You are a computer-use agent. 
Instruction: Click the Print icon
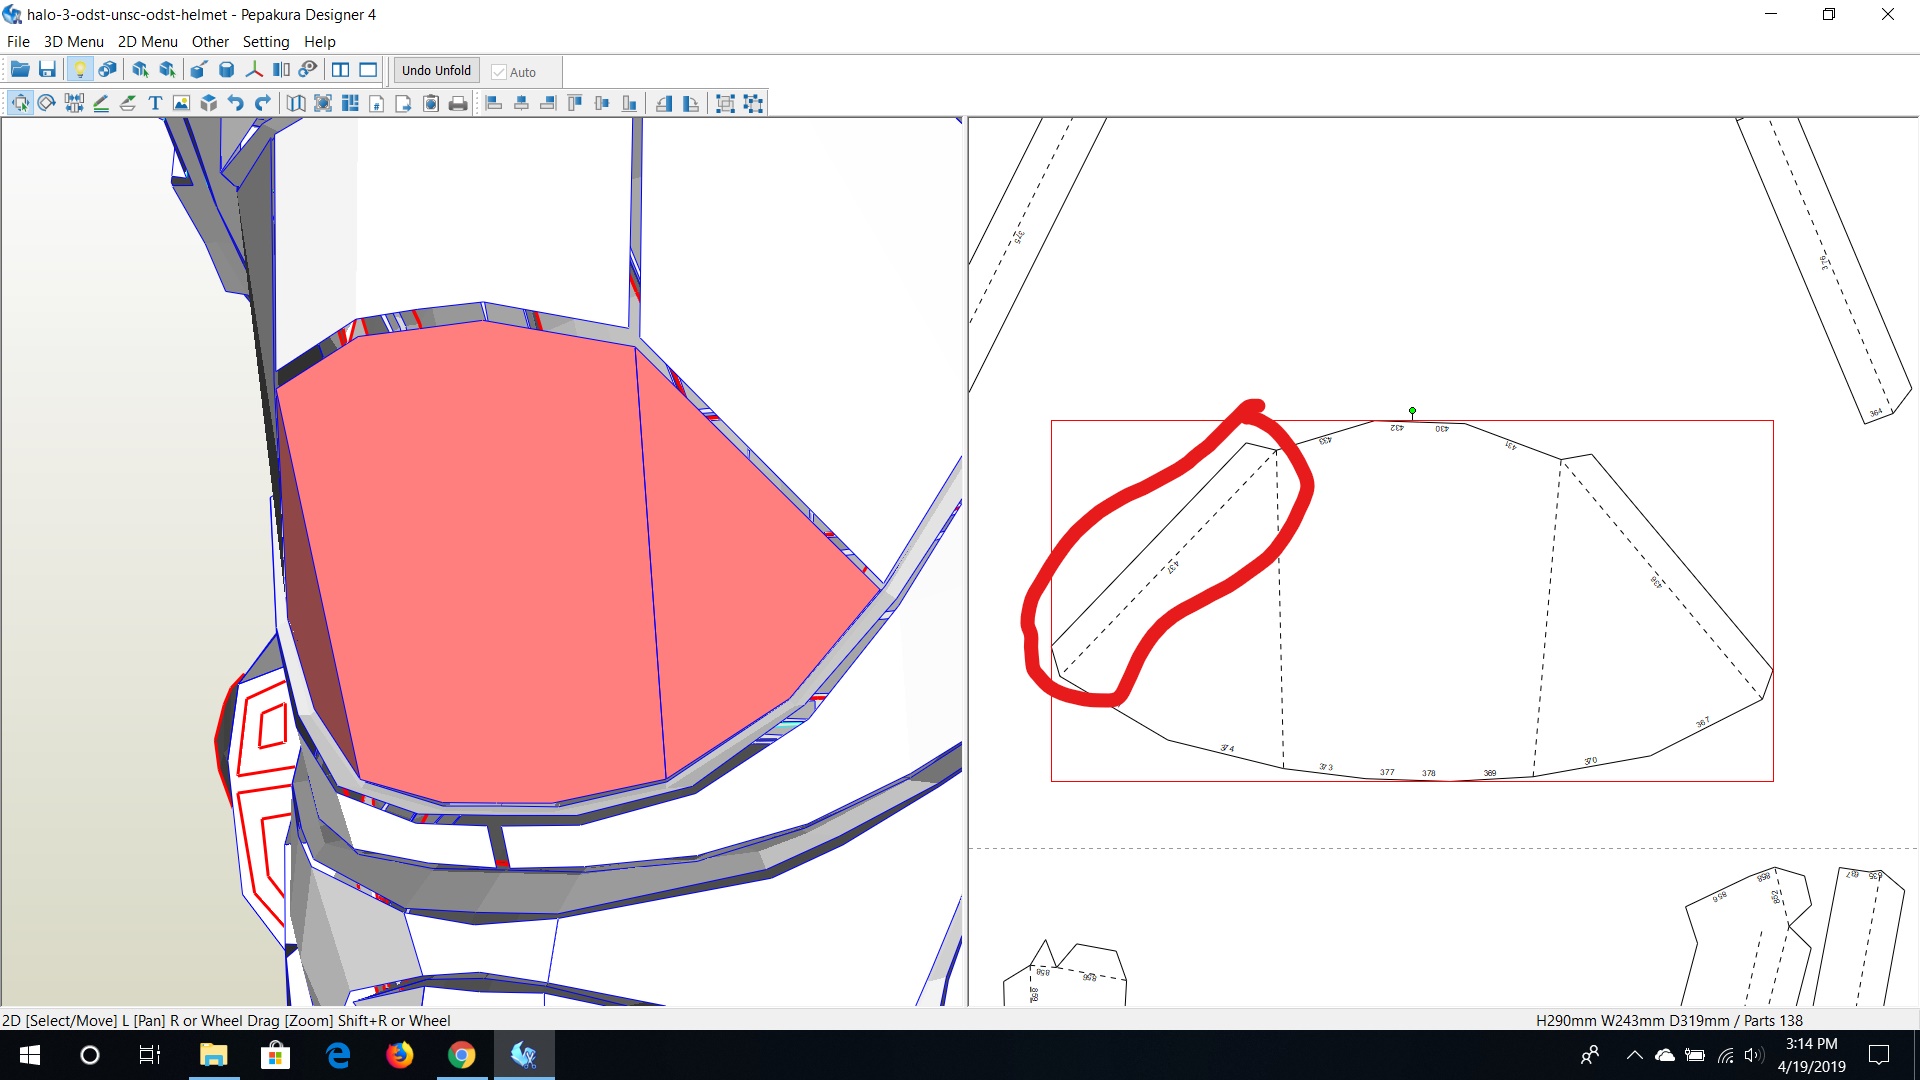click(x=458, y=103)
